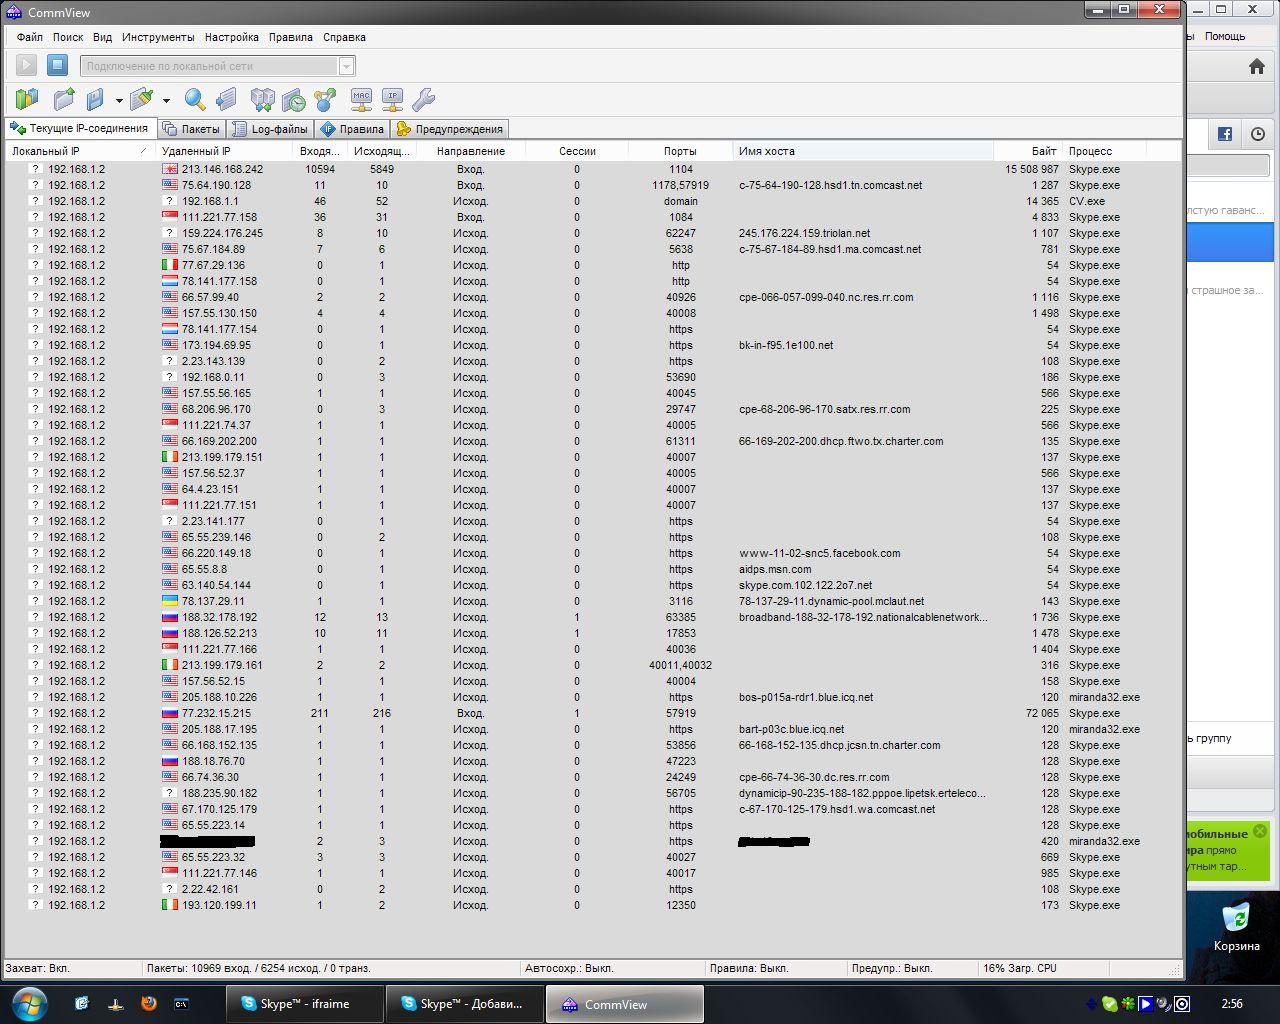Click the magnifying glass Search icon

pyautogui.click(x=195, y=99)
